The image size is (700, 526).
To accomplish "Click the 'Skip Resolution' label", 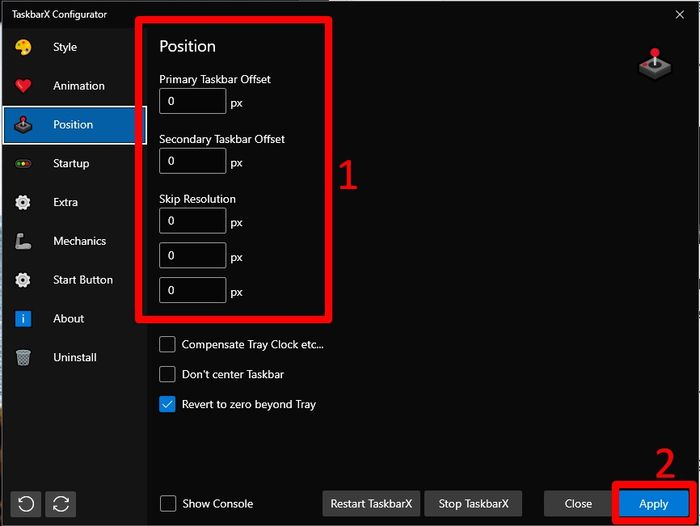I will [x=197, y=199].
